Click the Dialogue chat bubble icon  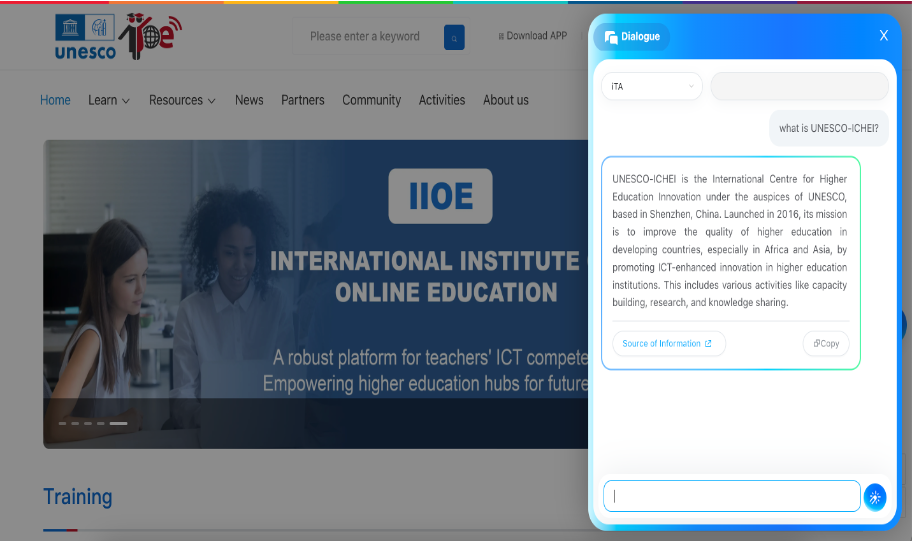pos(610,37)
